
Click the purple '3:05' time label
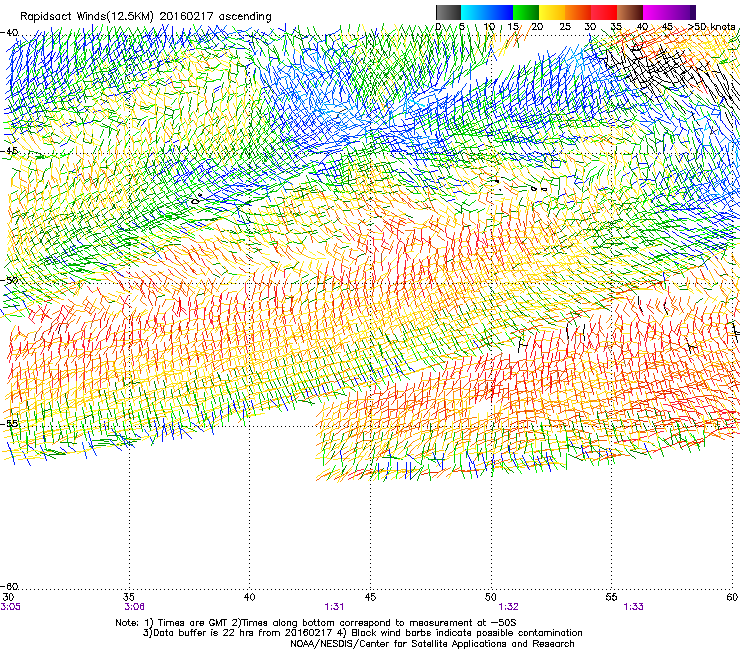click(10, 607)
